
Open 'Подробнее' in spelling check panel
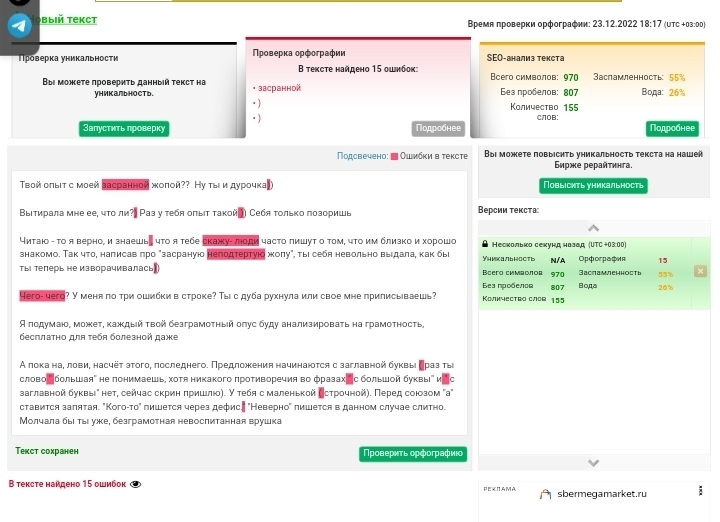(x=438, y=128)
